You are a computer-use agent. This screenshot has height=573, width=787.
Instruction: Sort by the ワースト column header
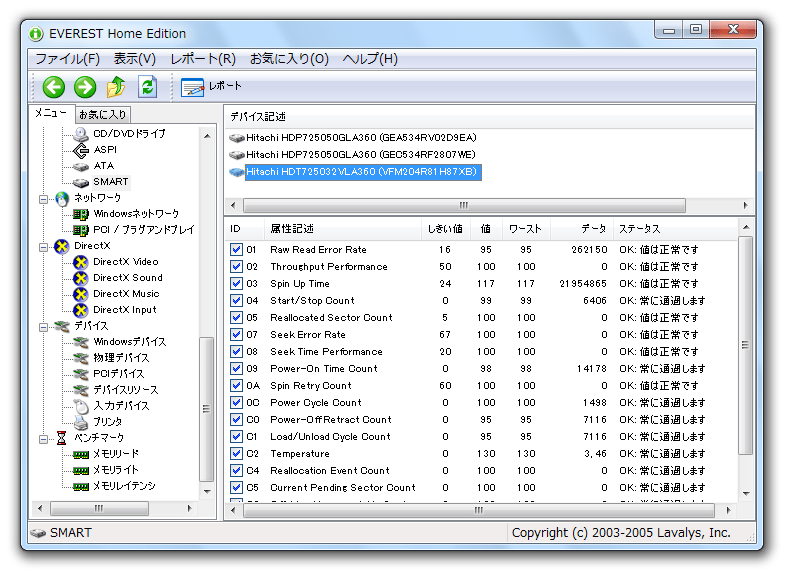[x=525, y=229]
